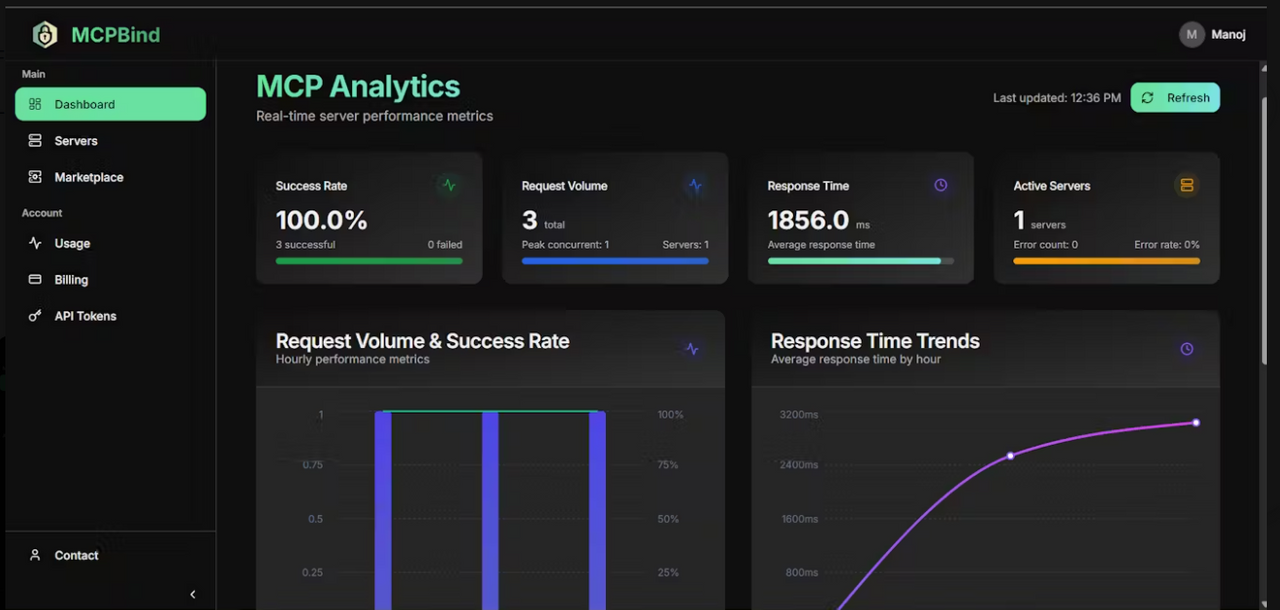Click the Active Servers server icon

click(1187, 185)
